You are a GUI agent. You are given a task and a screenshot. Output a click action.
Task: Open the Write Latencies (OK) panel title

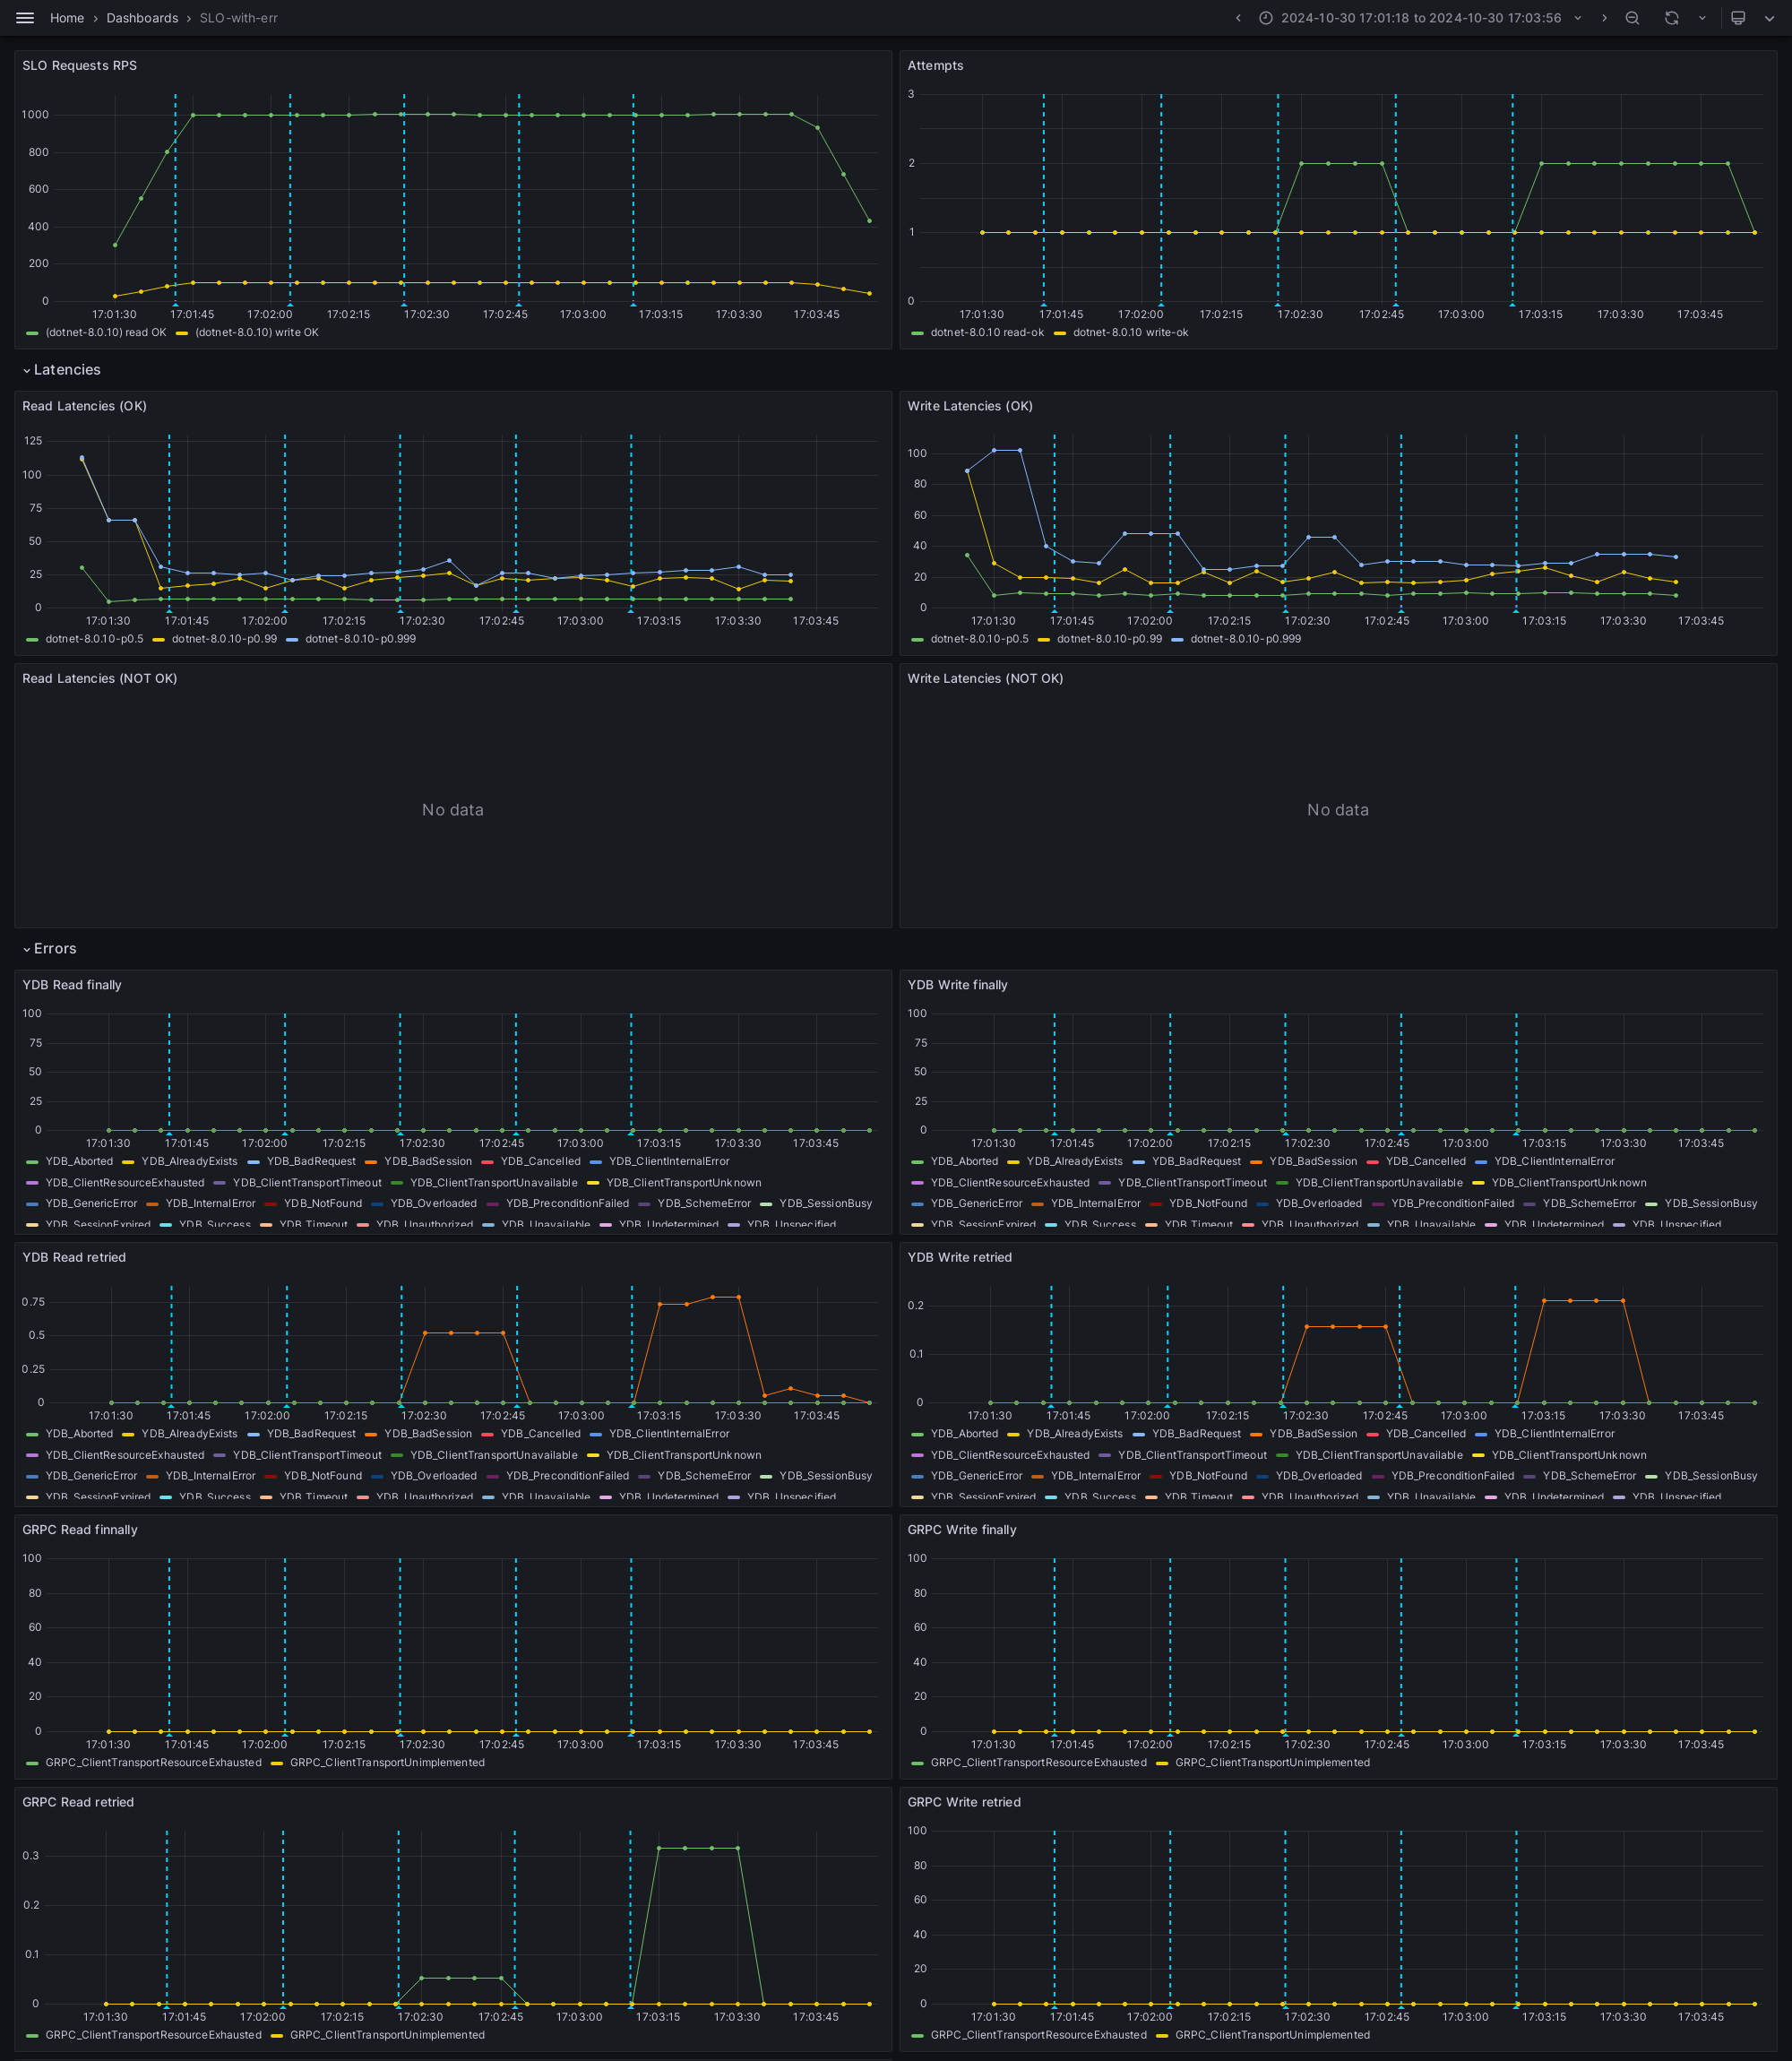pos(970,406)
